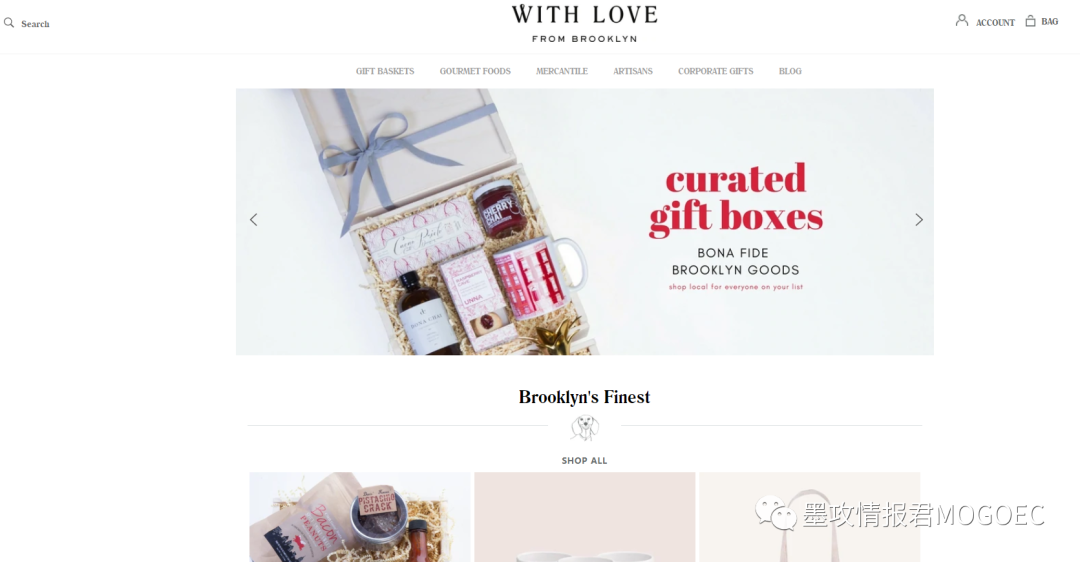
Task: Open the Bag text link
Action: pyautogui.click(x=1050, y=22)
